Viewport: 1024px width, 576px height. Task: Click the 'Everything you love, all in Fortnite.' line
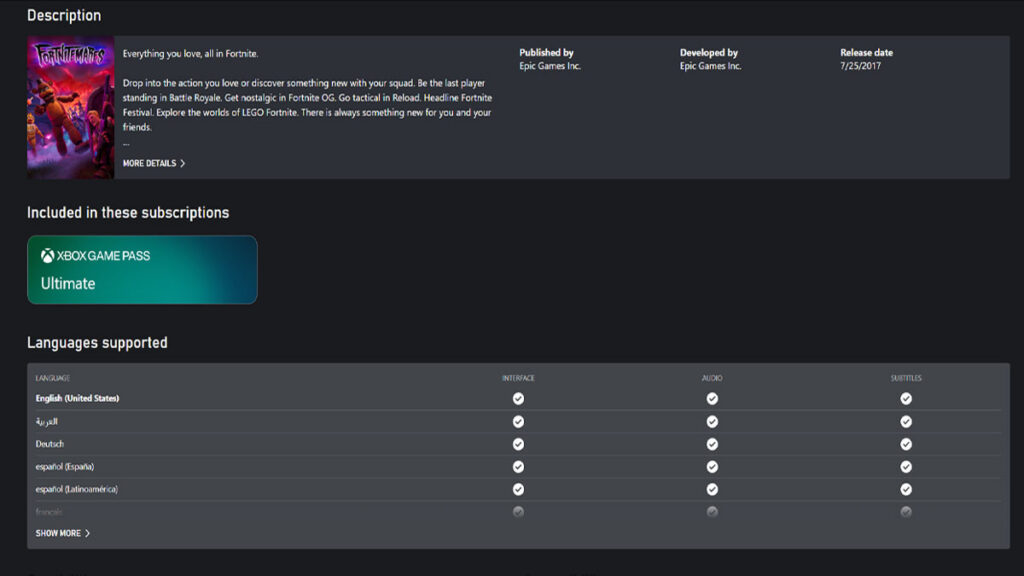pos(190,54)
